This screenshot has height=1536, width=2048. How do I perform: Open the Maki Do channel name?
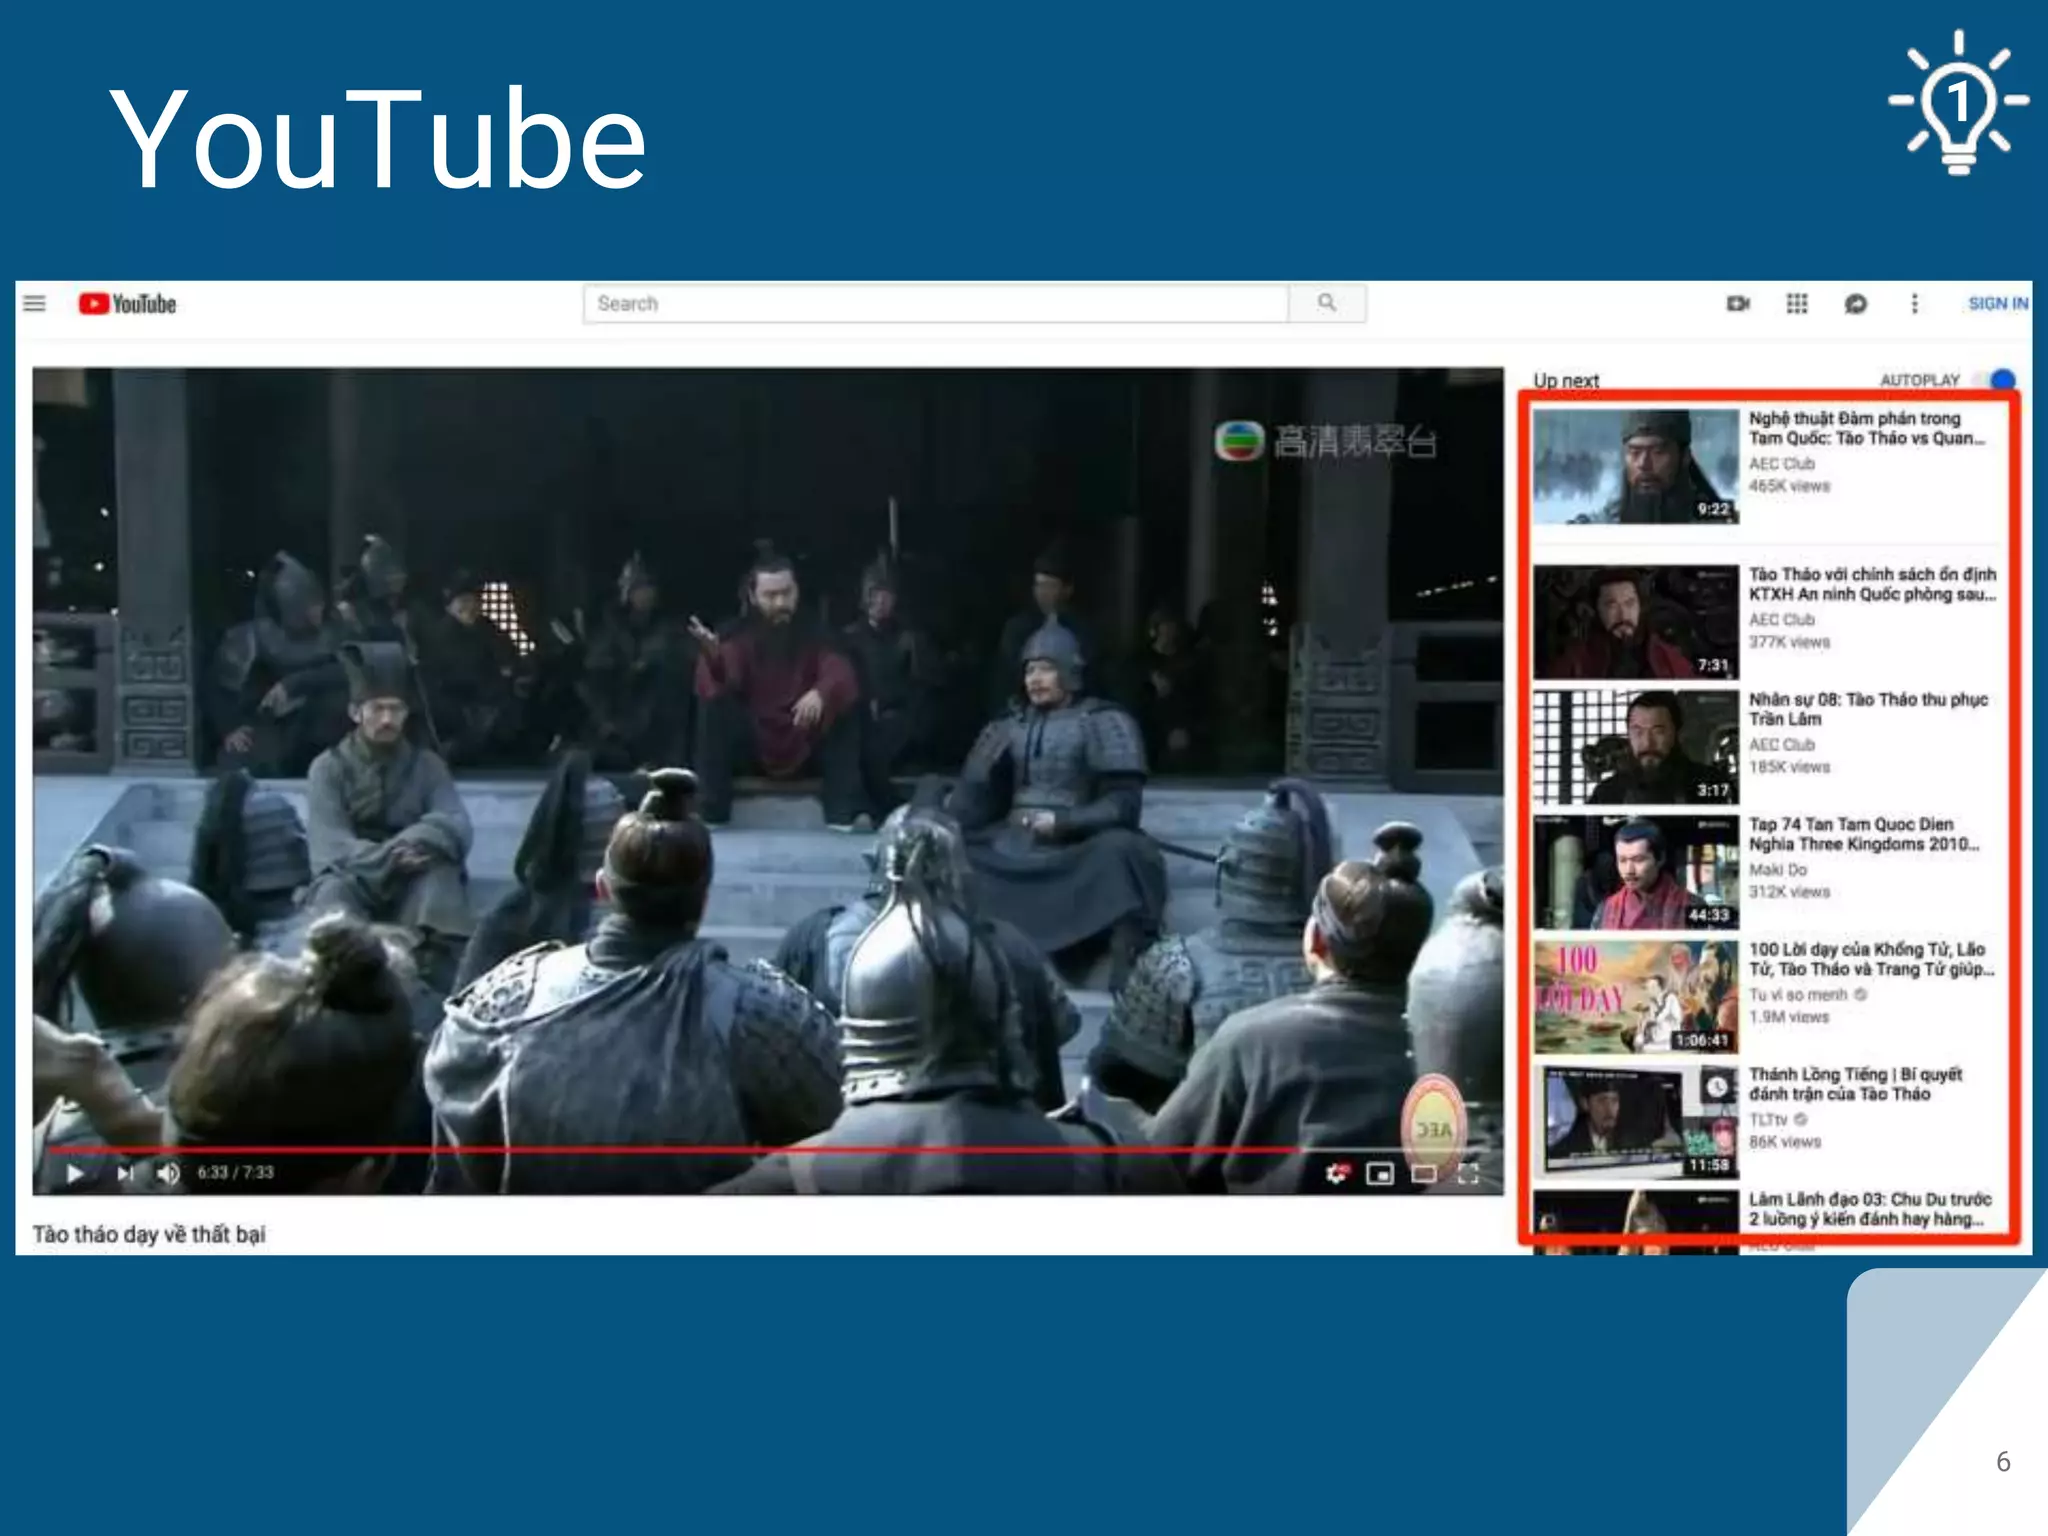pyautogui.click(x=1777, y=870)
